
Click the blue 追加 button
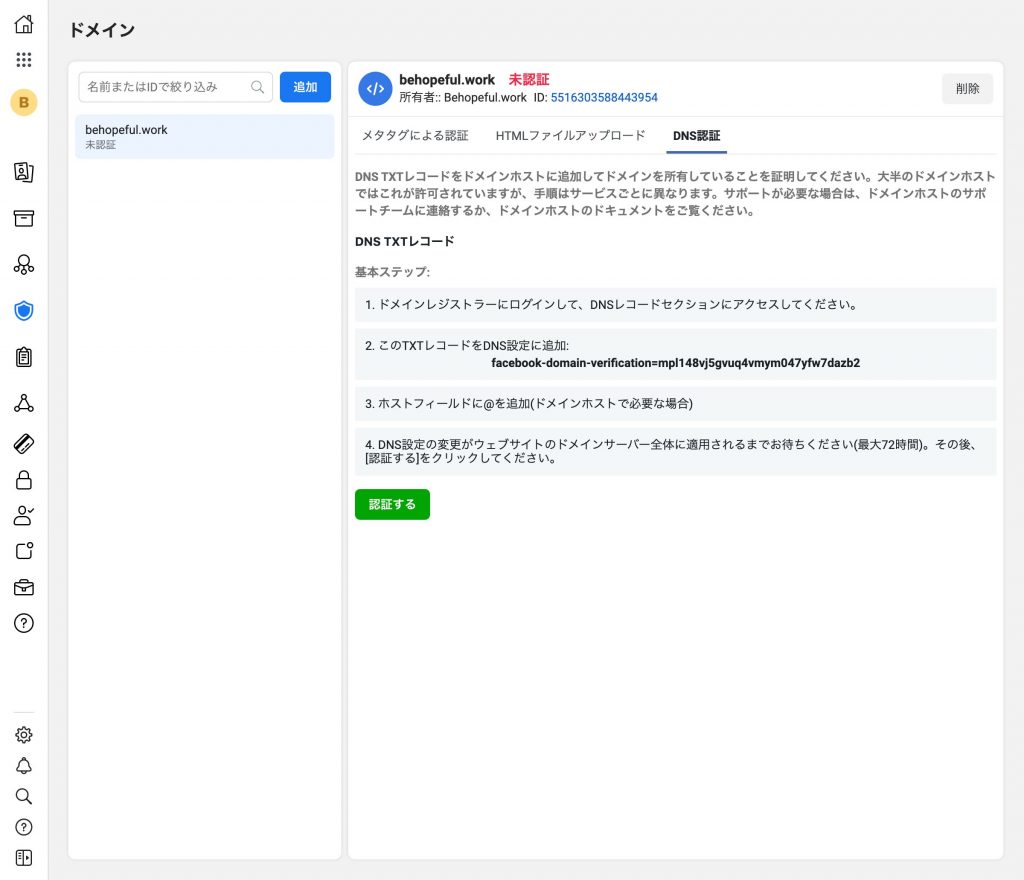[x=305, y=87]
